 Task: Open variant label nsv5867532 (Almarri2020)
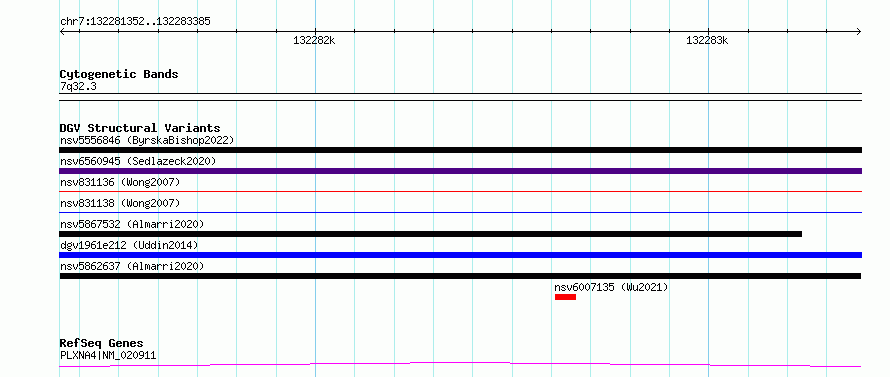tap(132, 224)
